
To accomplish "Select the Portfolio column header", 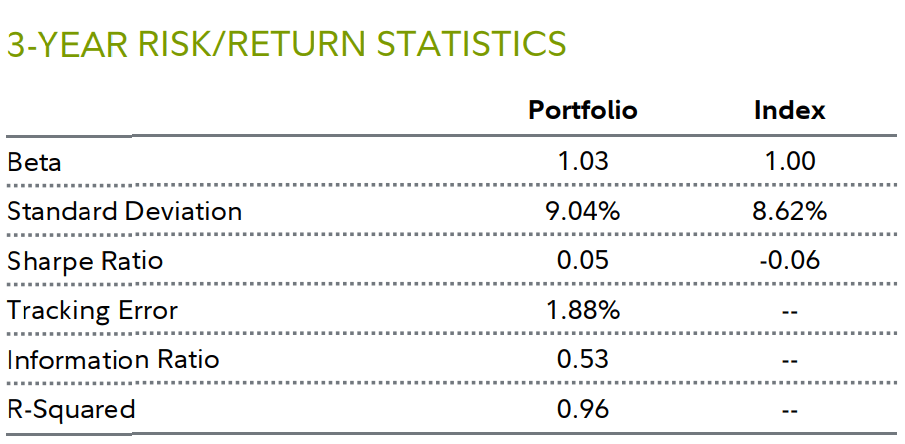I will [x=582, y=110].
